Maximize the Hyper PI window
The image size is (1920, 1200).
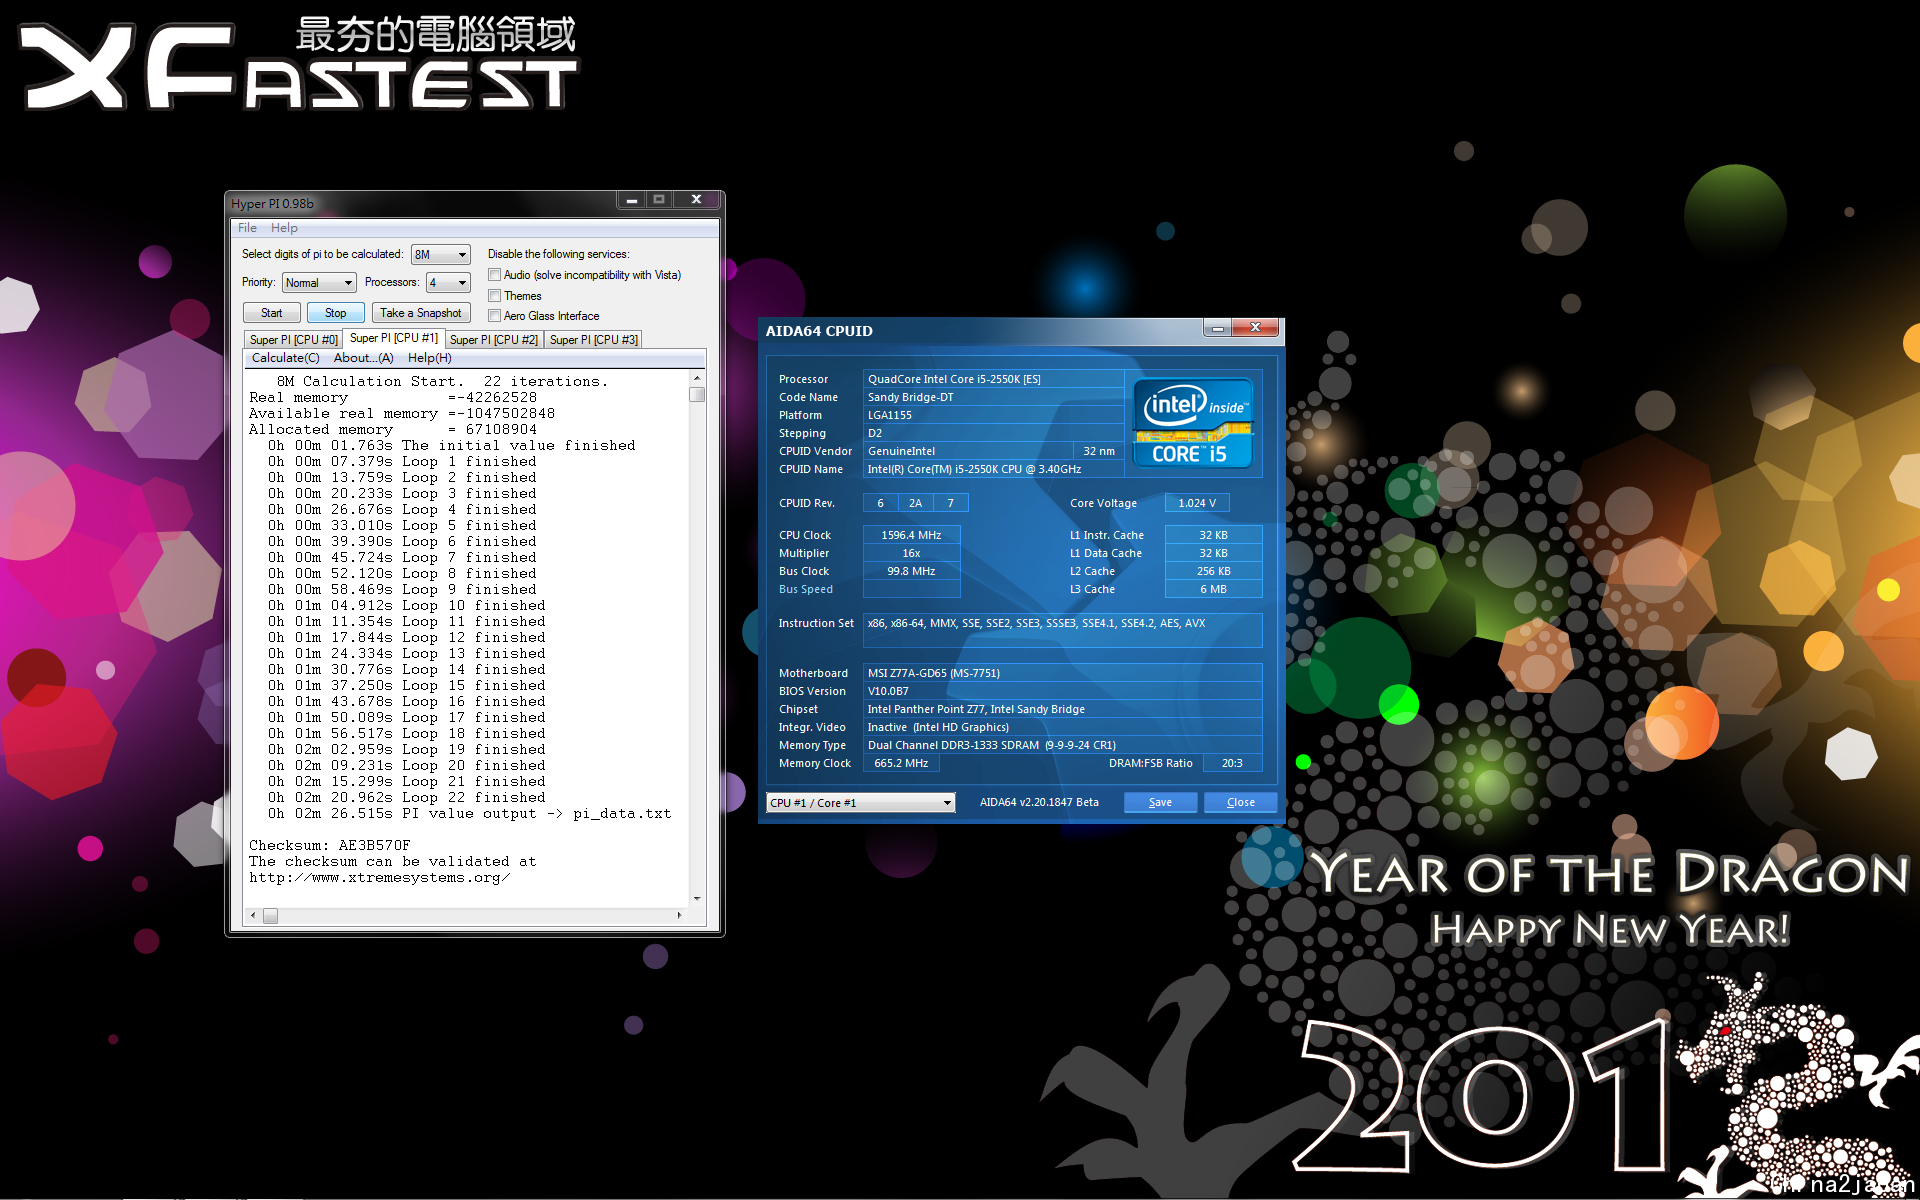659,200
